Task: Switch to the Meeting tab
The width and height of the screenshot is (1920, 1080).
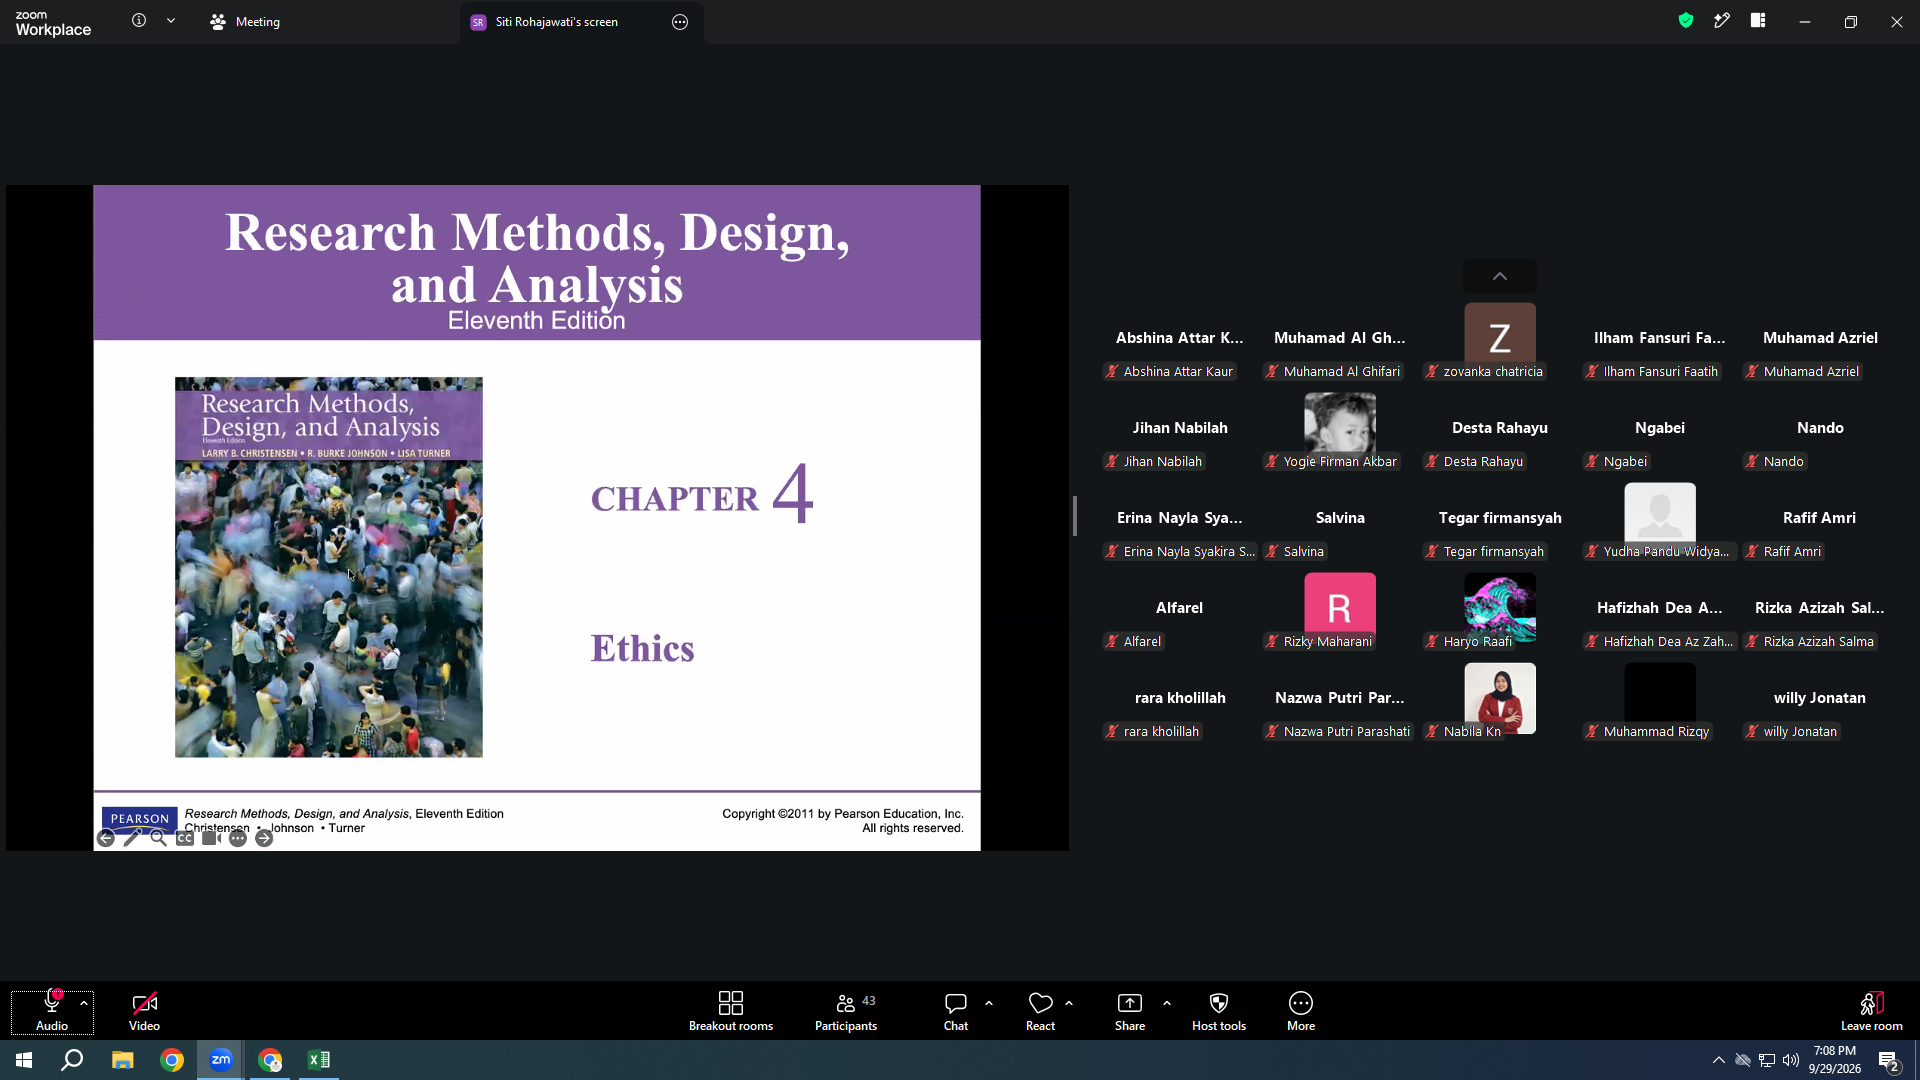Action: click(x=245, y=22)
